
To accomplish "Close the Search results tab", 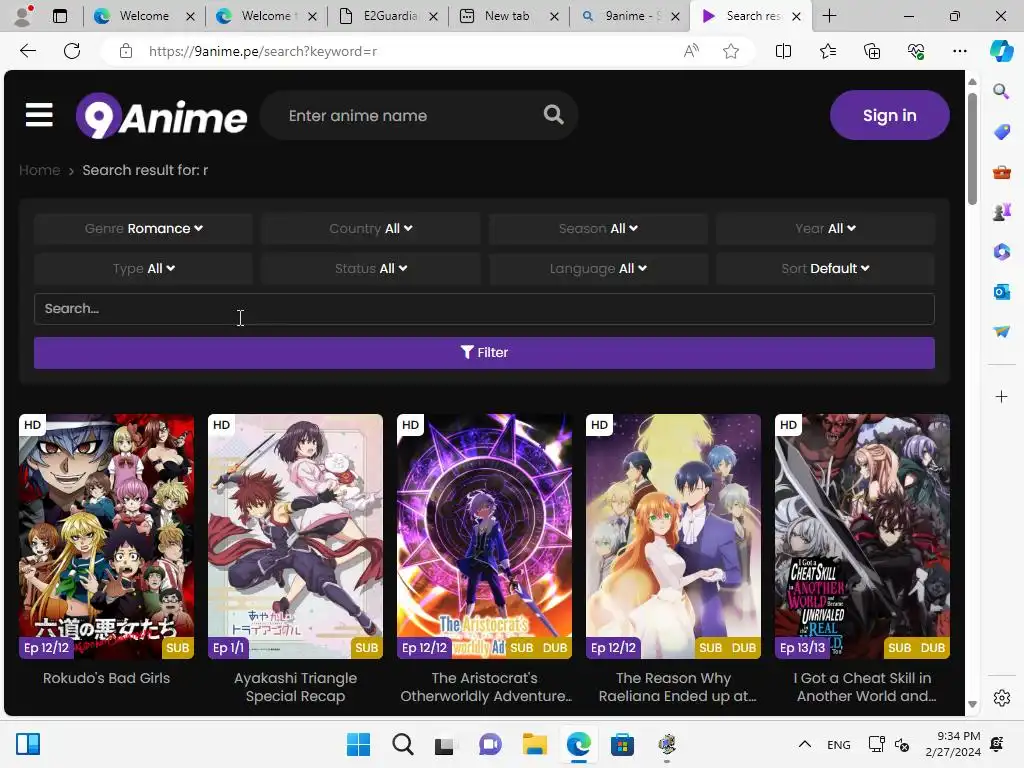I will coord(796,16).
